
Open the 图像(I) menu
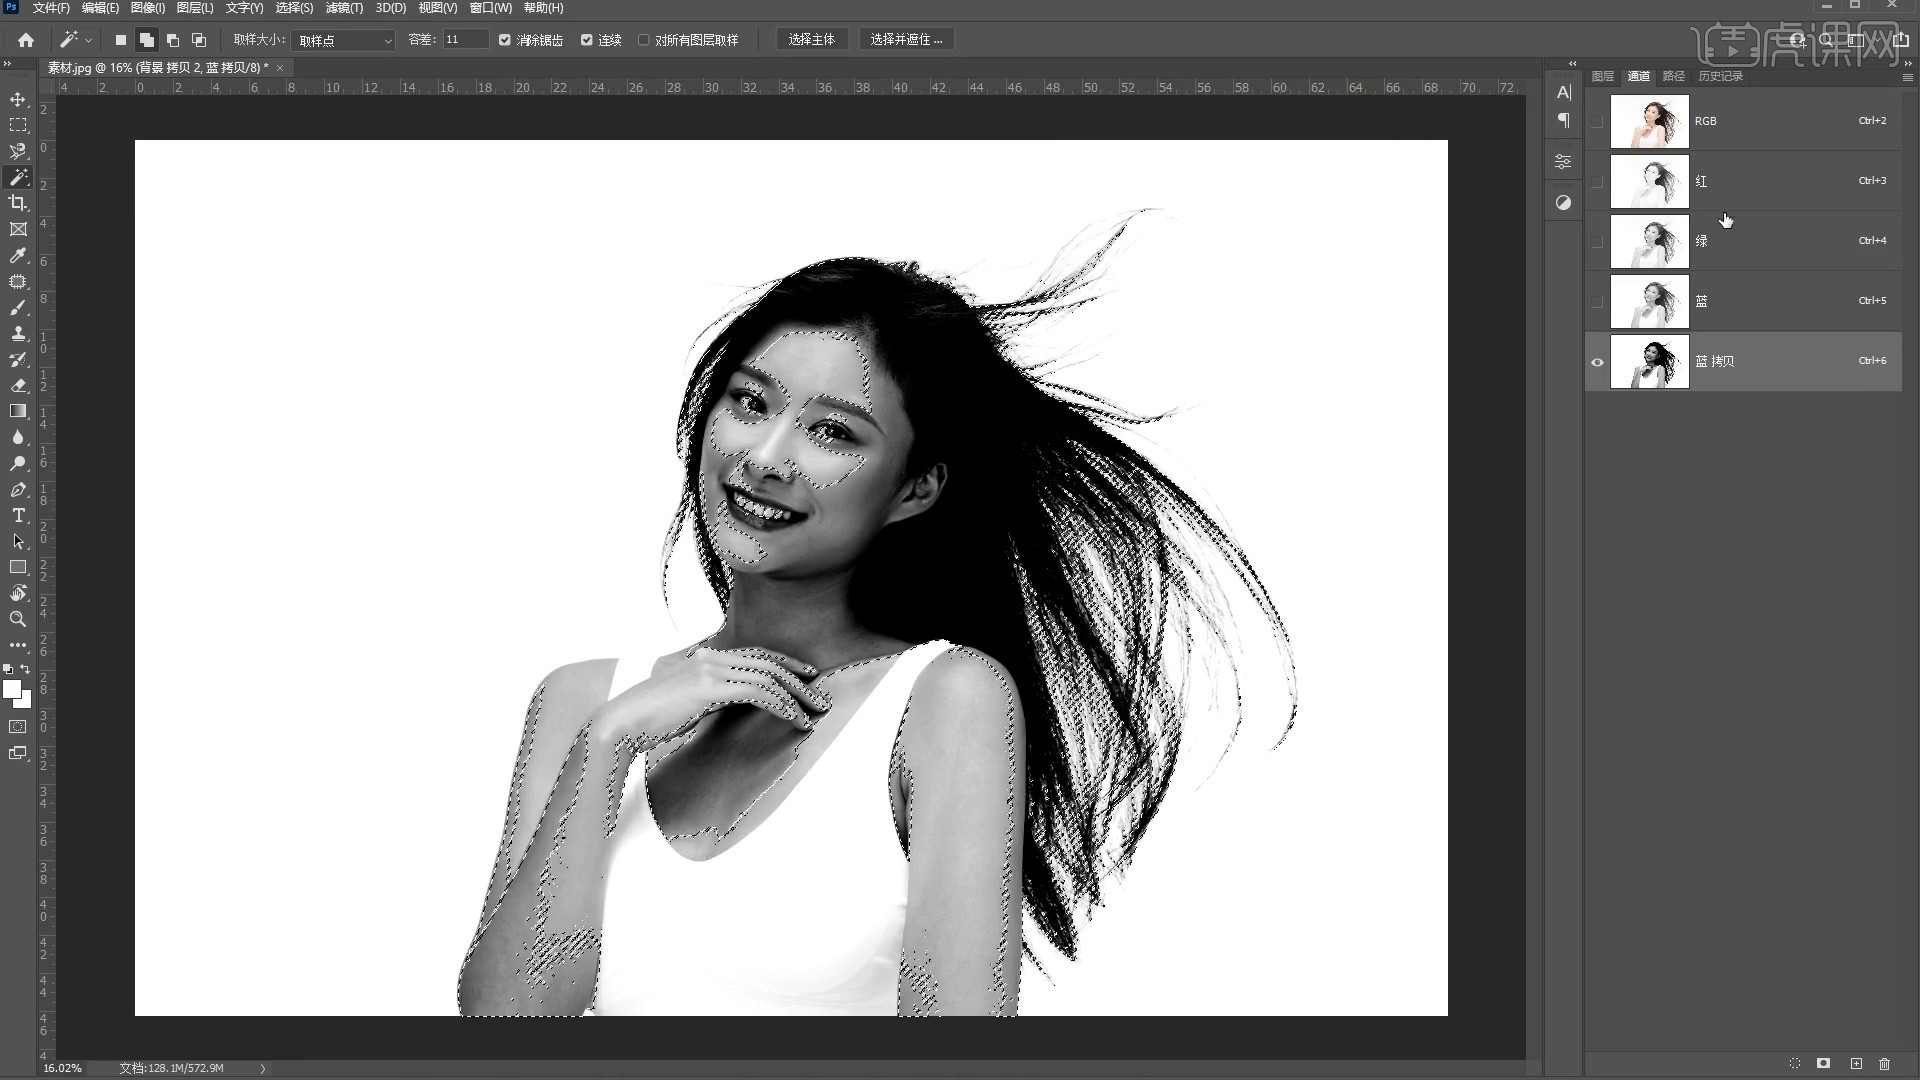(x=148, y=8)
